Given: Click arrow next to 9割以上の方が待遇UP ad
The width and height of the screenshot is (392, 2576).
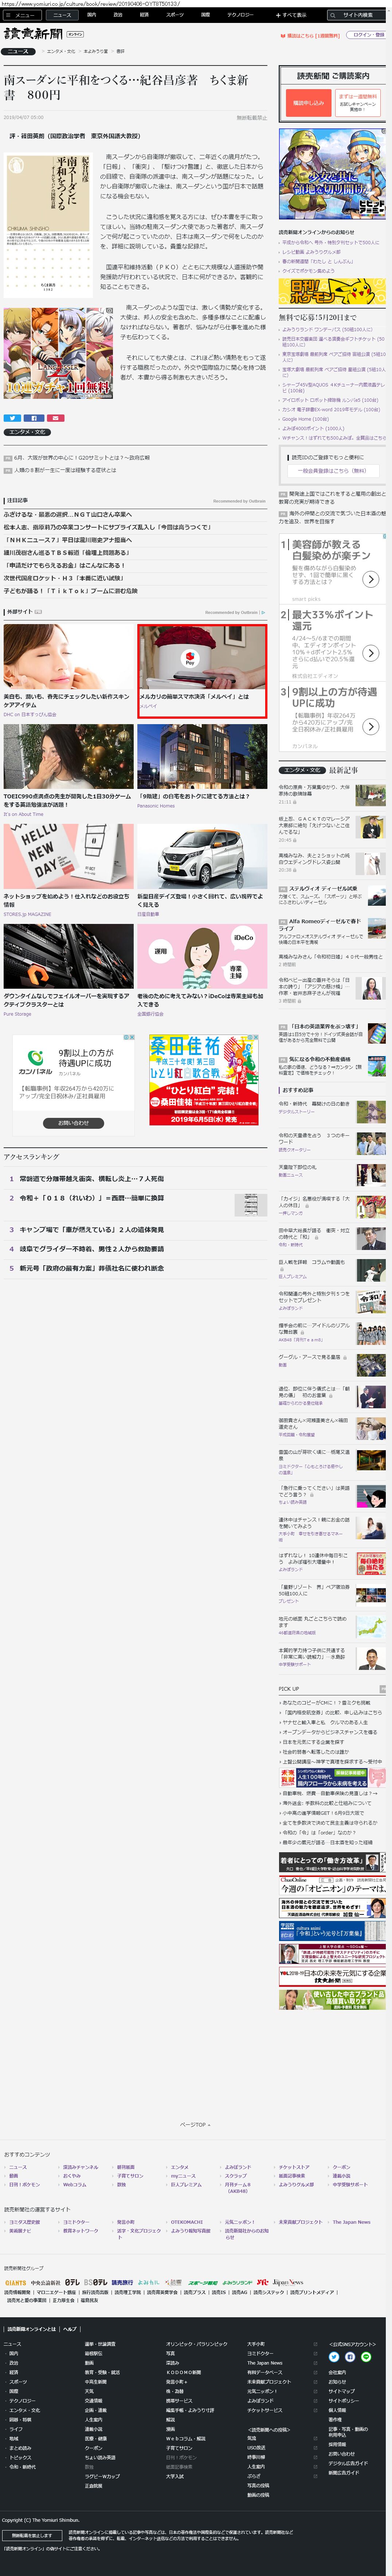Looking at the screenshot, I should click(x=370, y=727).
